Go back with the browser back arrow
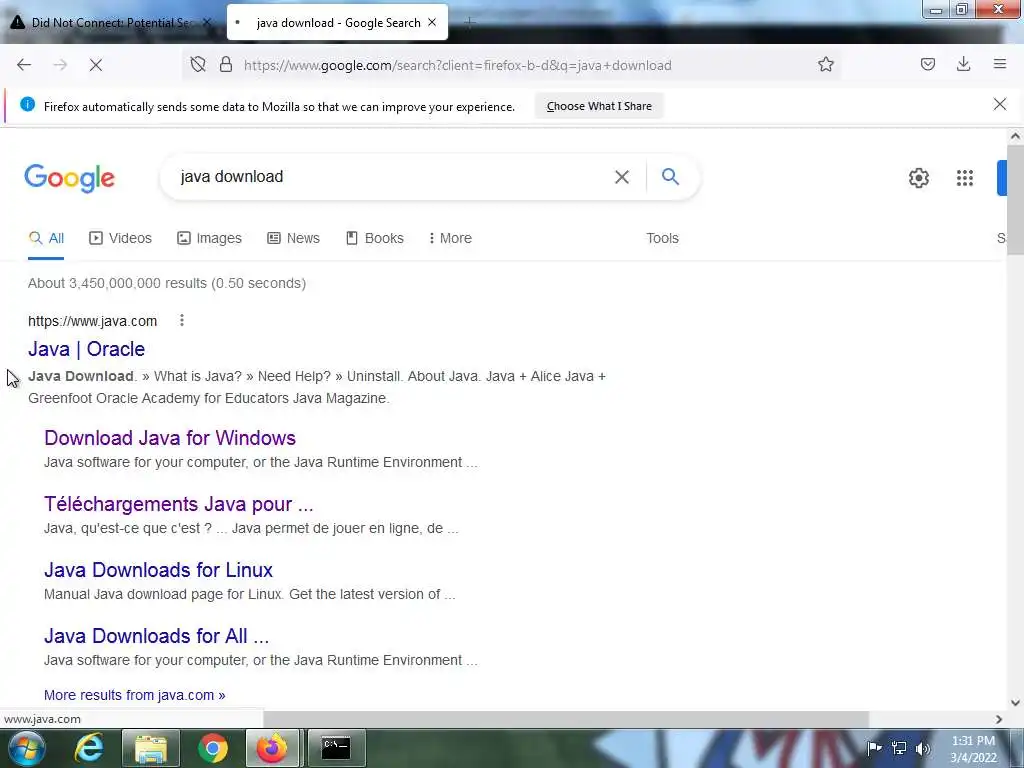Image resolution: width=1024 pixels, height=768 pixels. (x=24, y=65)
